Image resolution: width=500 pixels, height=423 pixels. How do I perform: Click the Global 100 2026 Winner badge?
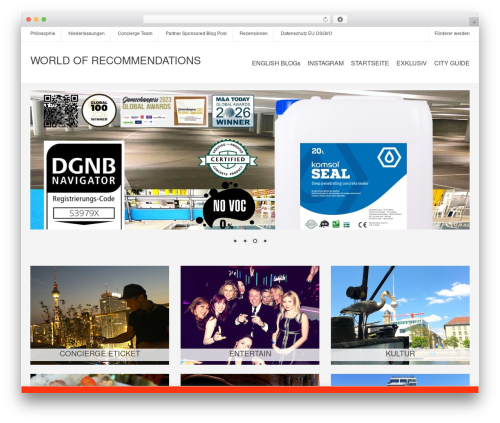coord(99,110)
